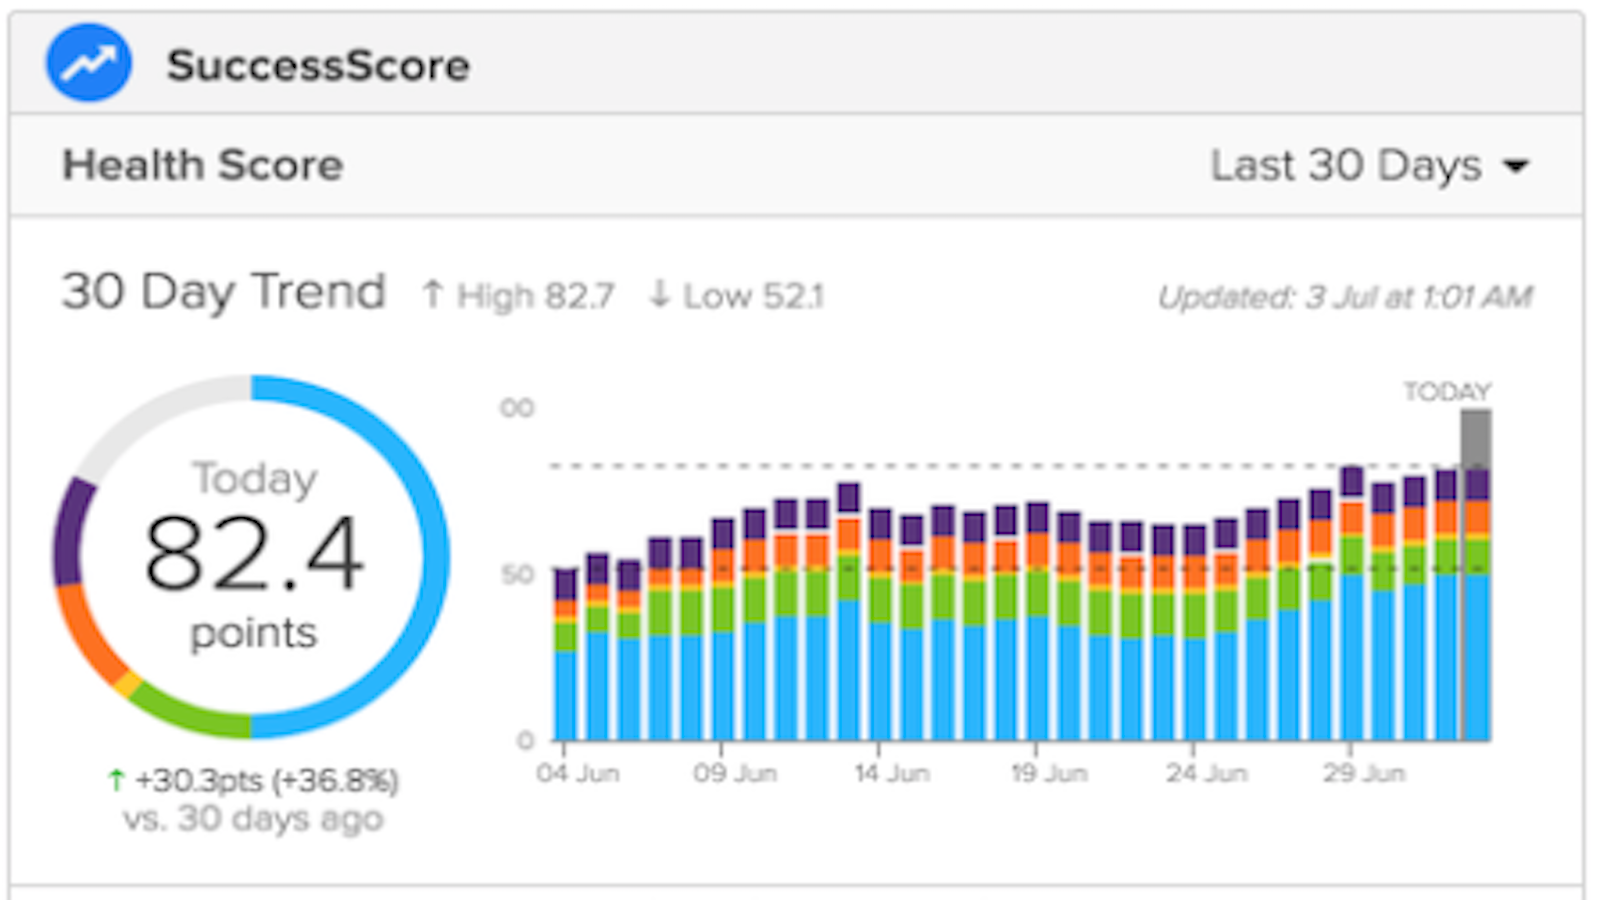Click the TODAY label above the chart

click(1446, 392)
